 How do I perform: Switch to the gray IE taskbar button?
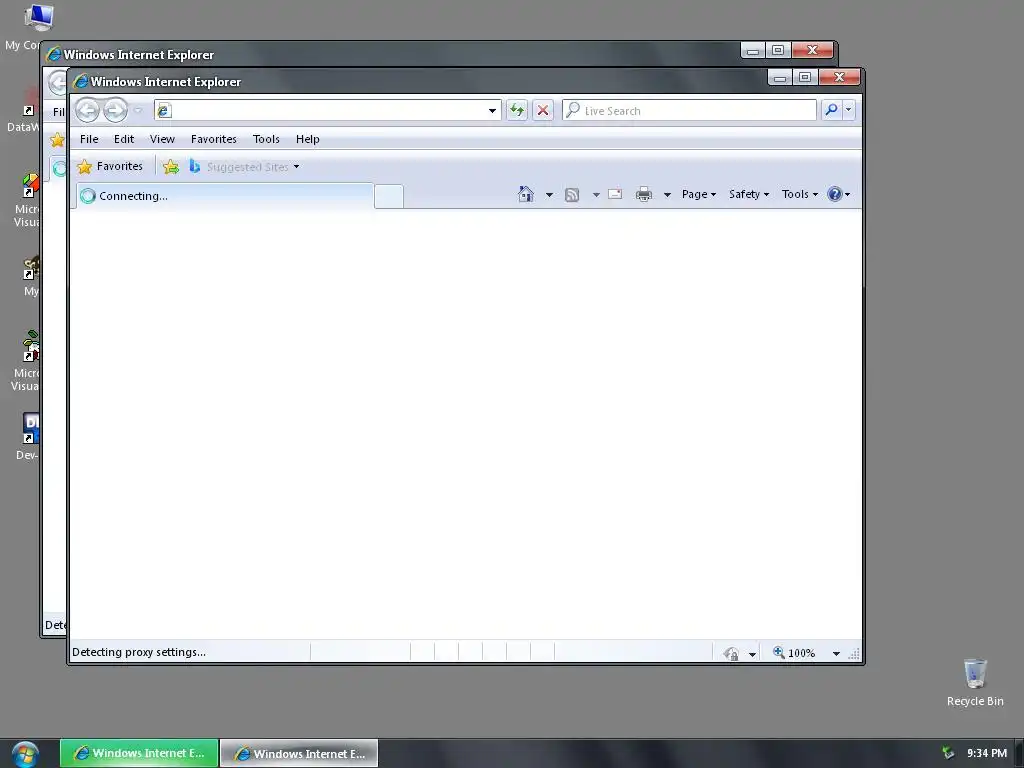coord(299,753)
